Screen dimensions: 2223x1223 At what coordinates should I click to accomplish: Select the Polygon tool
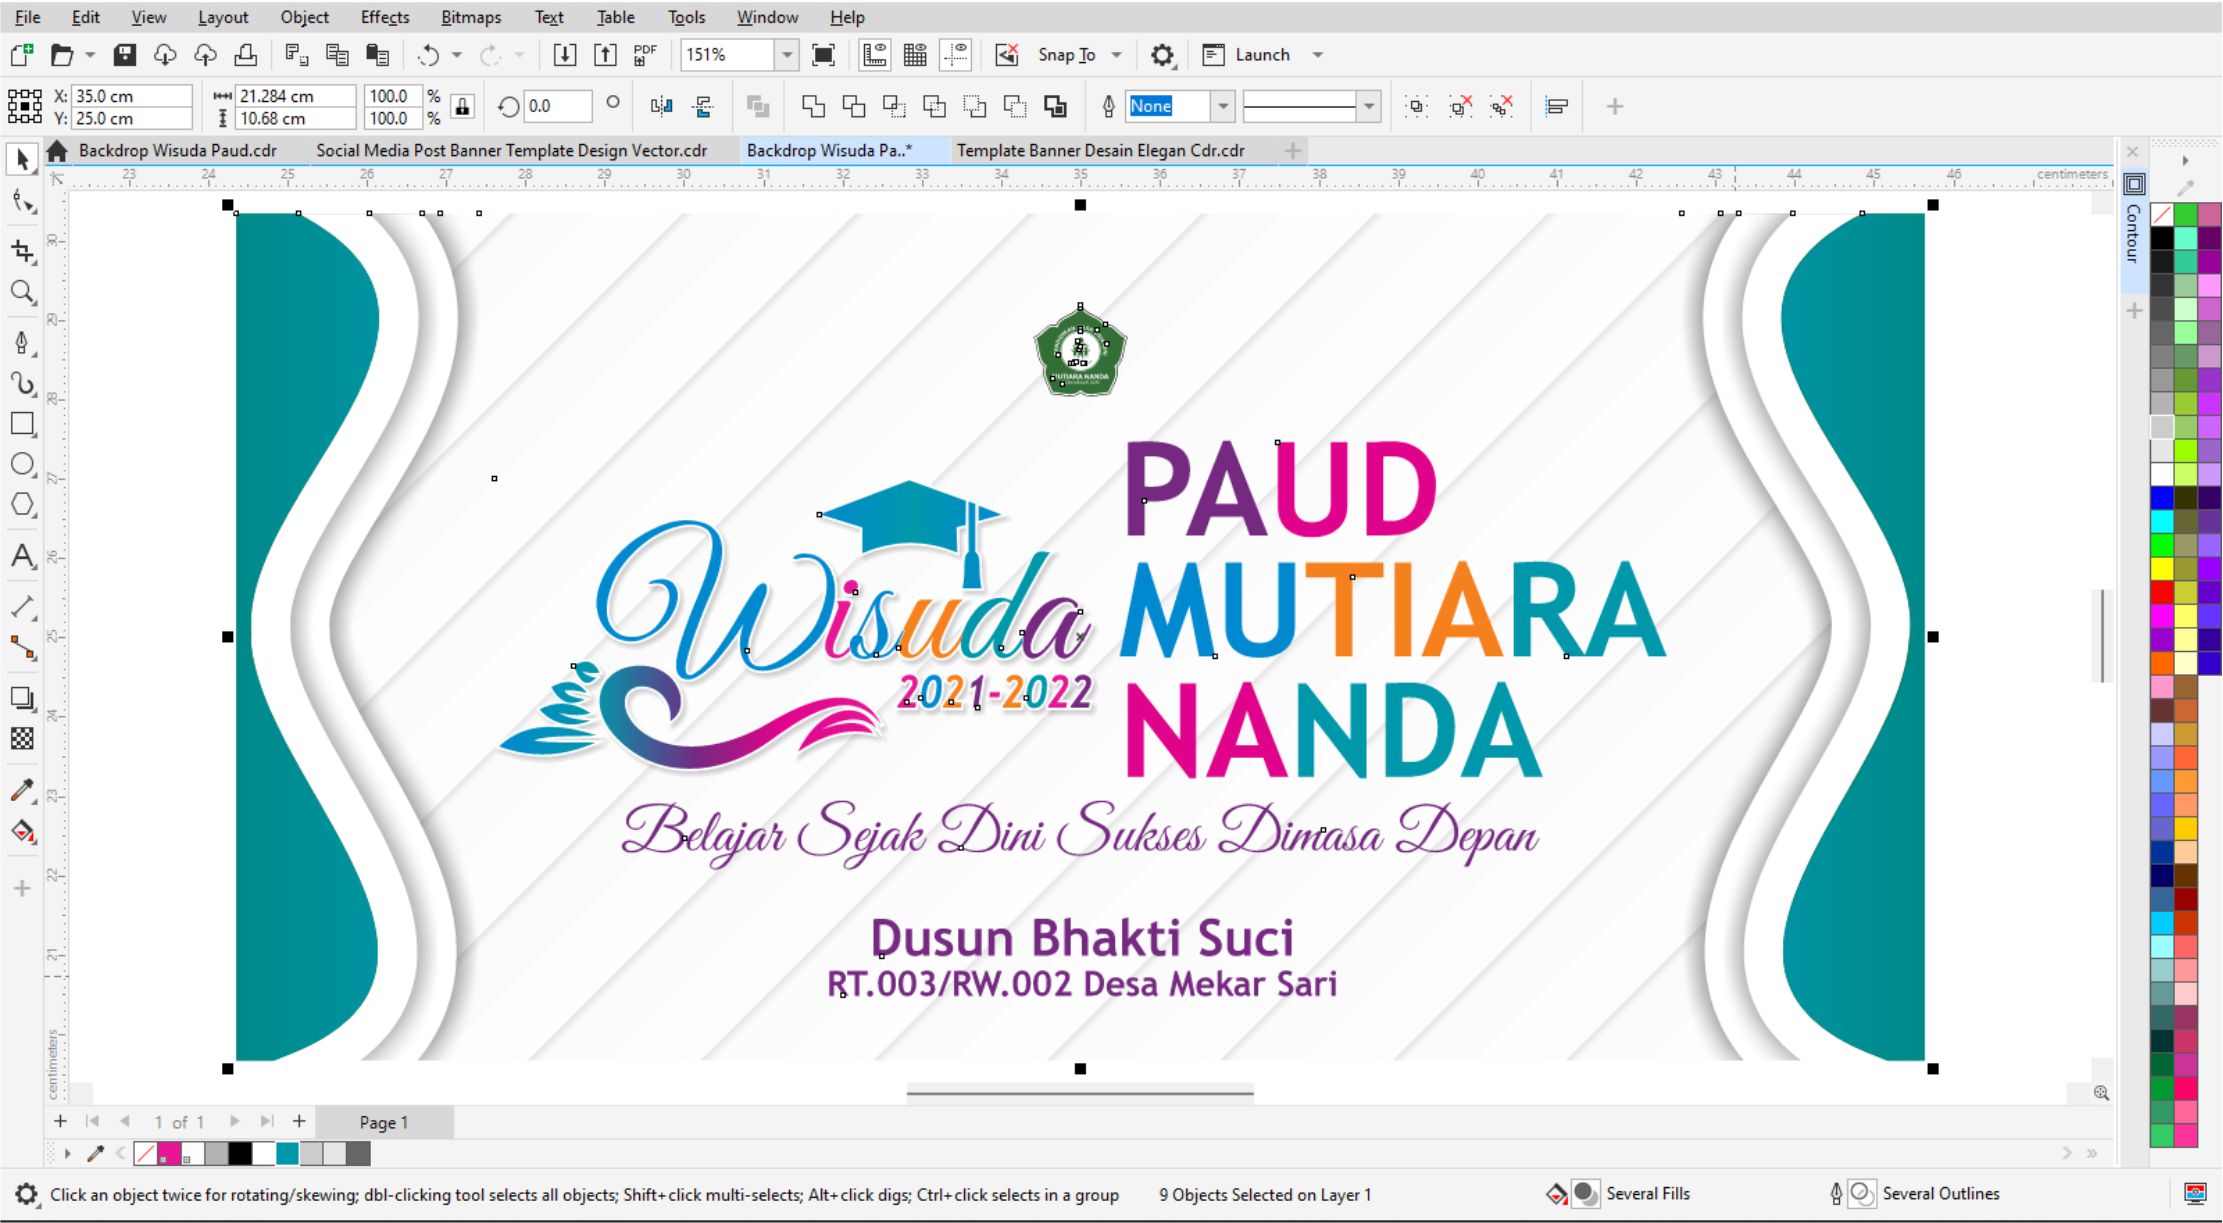[22, 505]
